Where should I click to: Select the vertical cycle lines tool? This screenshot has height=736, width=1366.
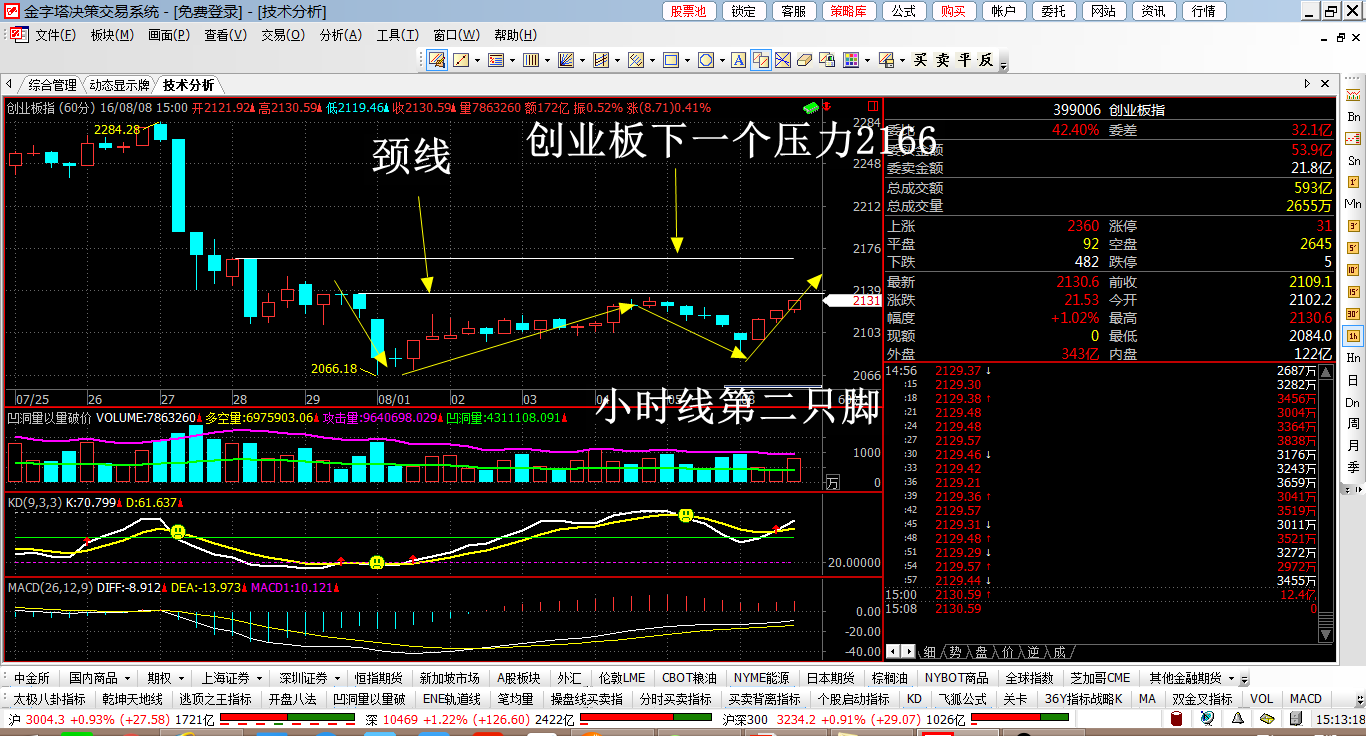click(531, 60)
